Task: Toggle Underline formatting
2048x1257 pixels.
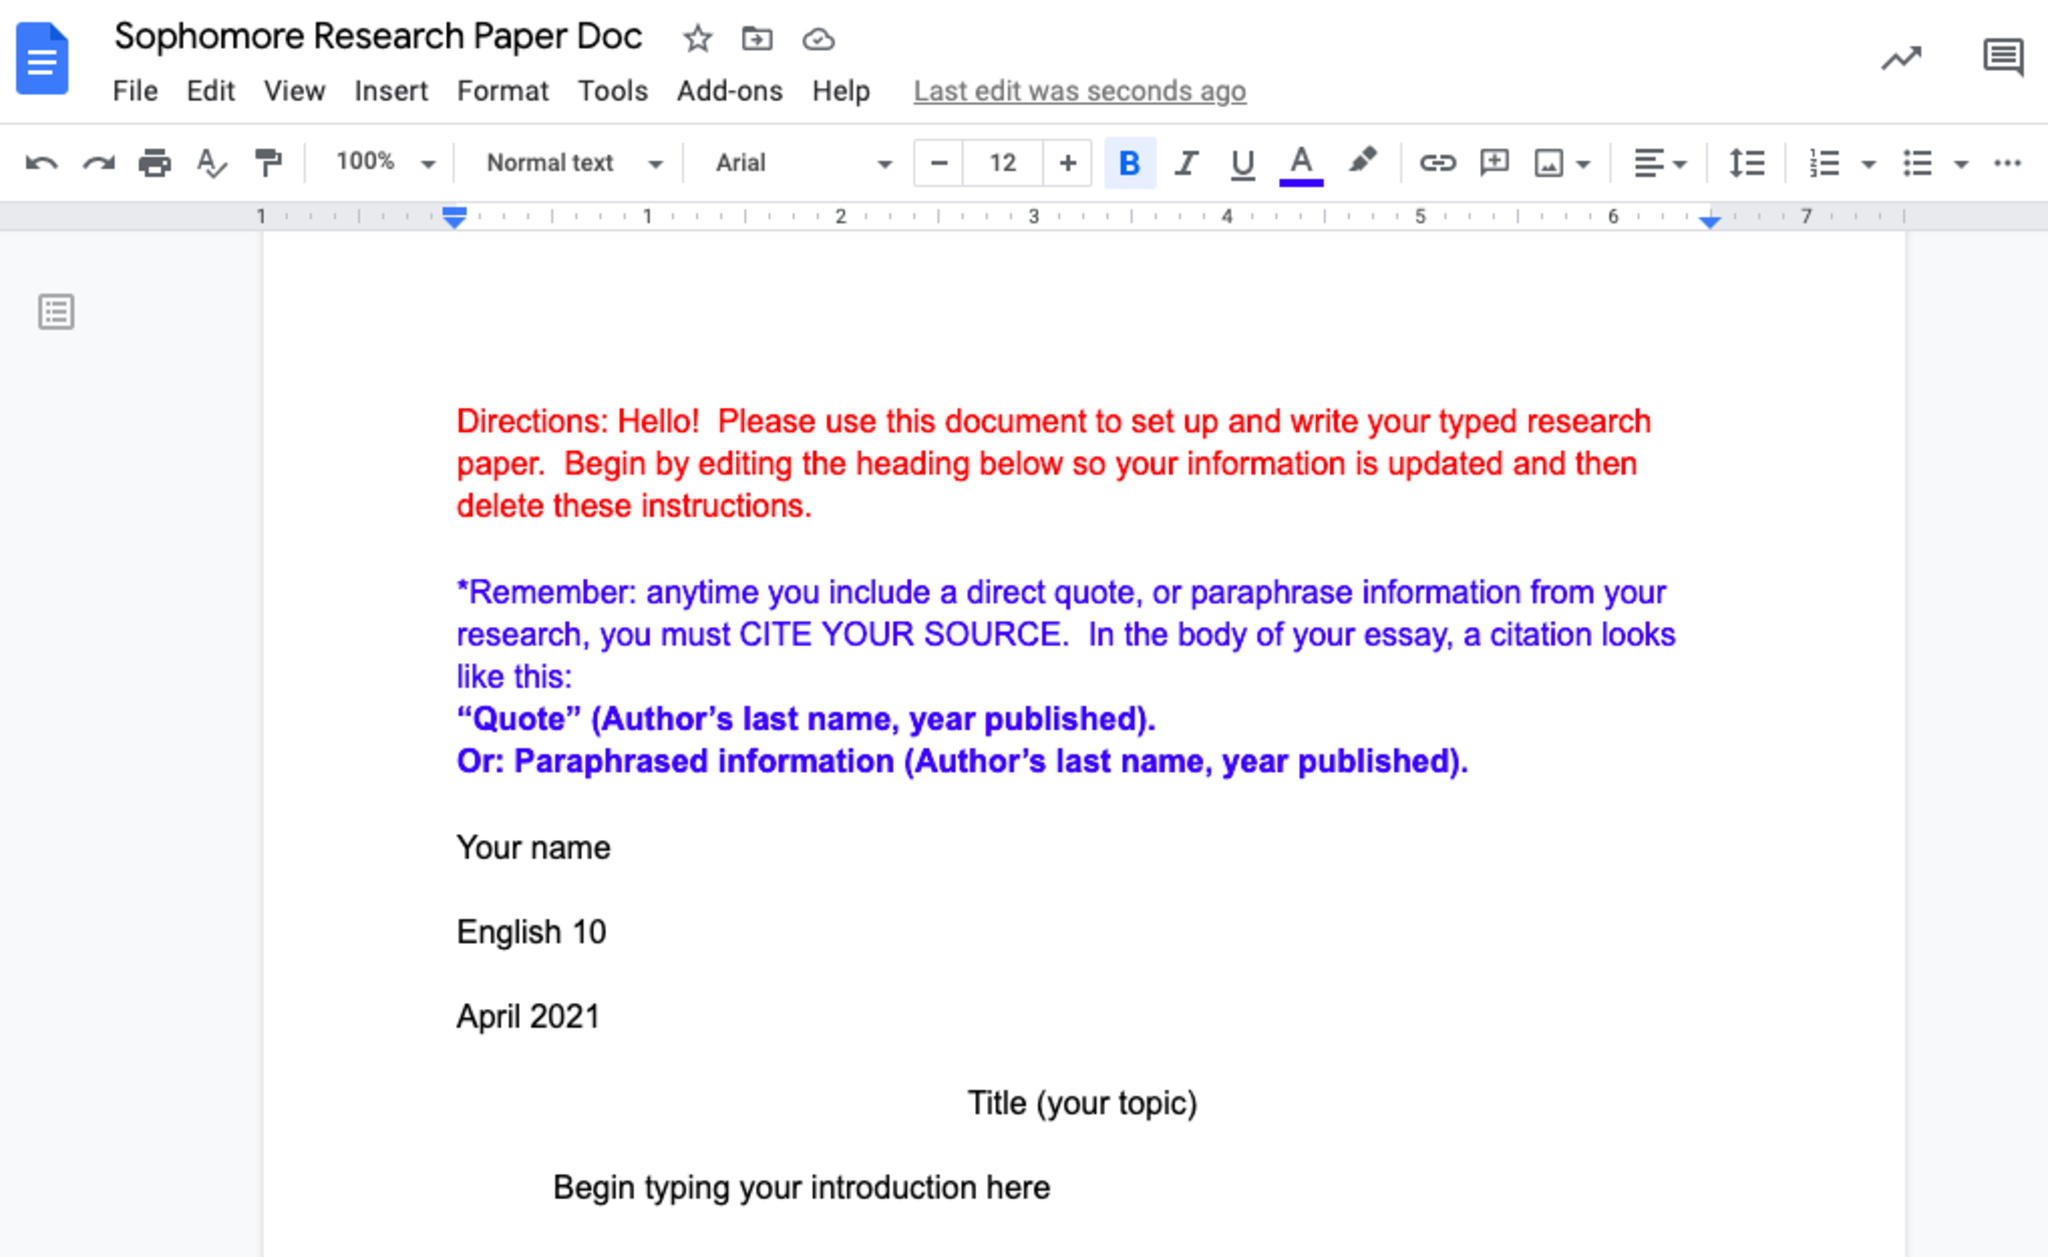Action: (1242, 163)
